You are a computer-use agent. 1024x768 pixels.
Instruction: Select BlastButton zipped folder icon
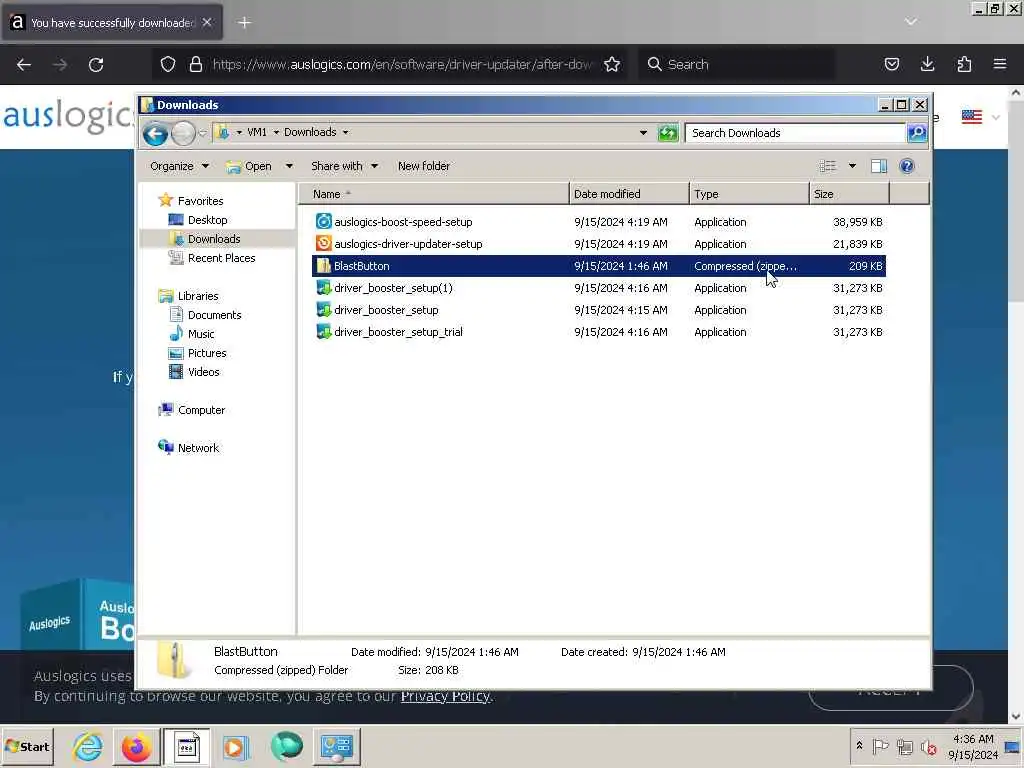[x=323, y=266]
